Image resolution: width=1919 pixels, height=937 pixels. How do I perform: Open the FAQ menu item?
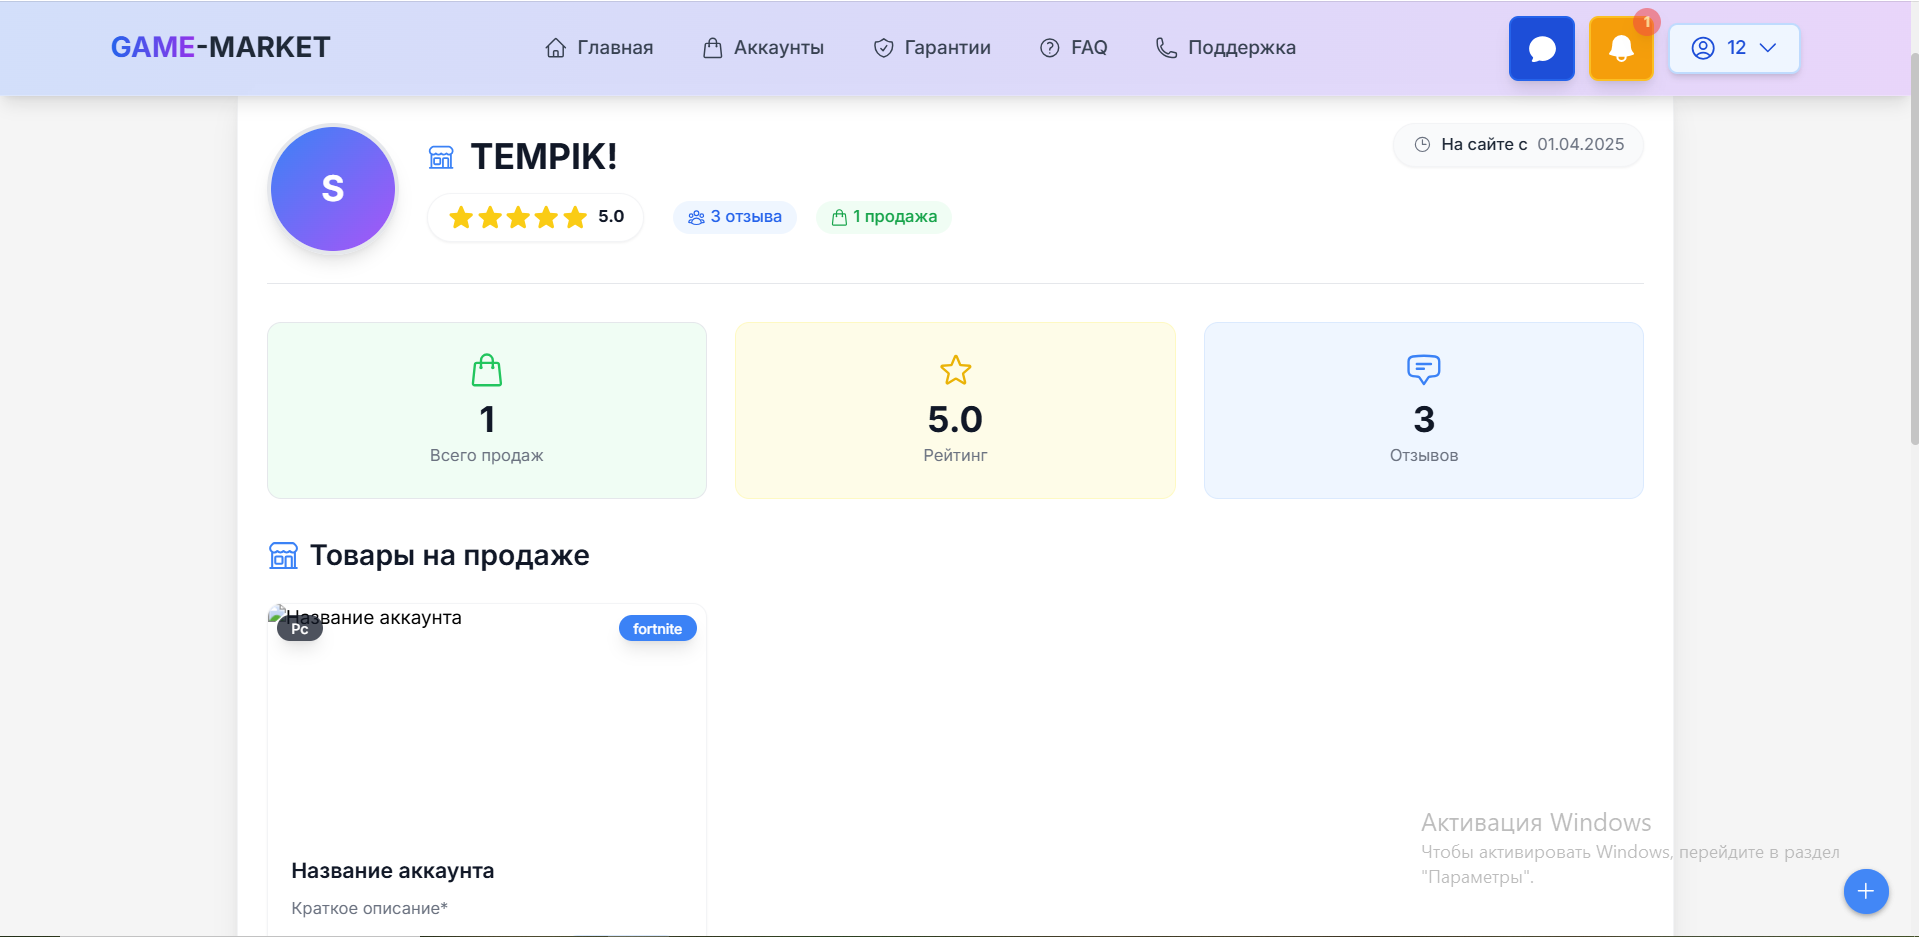(x=1073, y=48)
